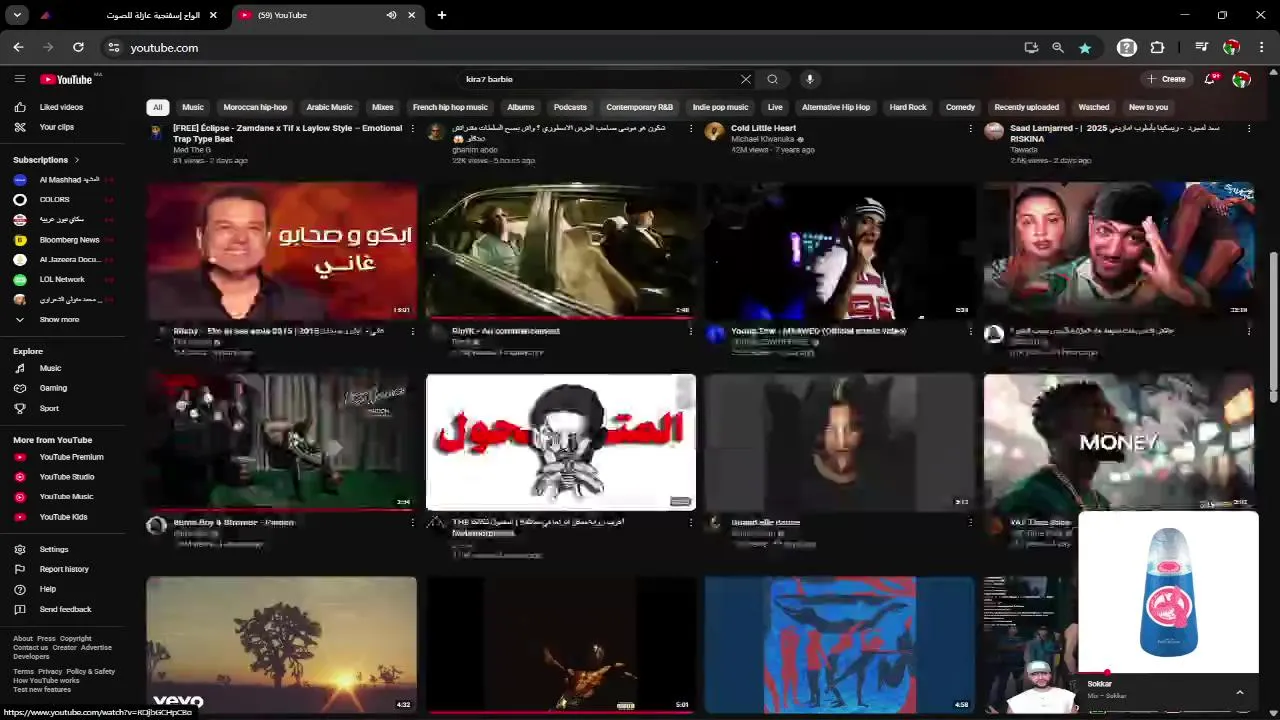The width and height of the screenshot is (1280, 720).
Task: Click the search magnifier button
Action: (773, 79)
